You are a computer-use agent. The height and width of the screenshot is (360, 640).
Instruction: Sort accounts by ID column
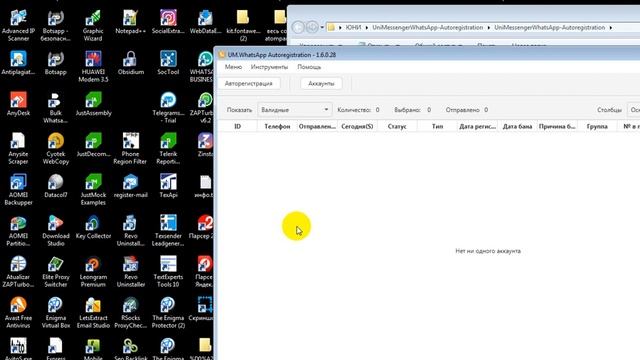point(237,127)
